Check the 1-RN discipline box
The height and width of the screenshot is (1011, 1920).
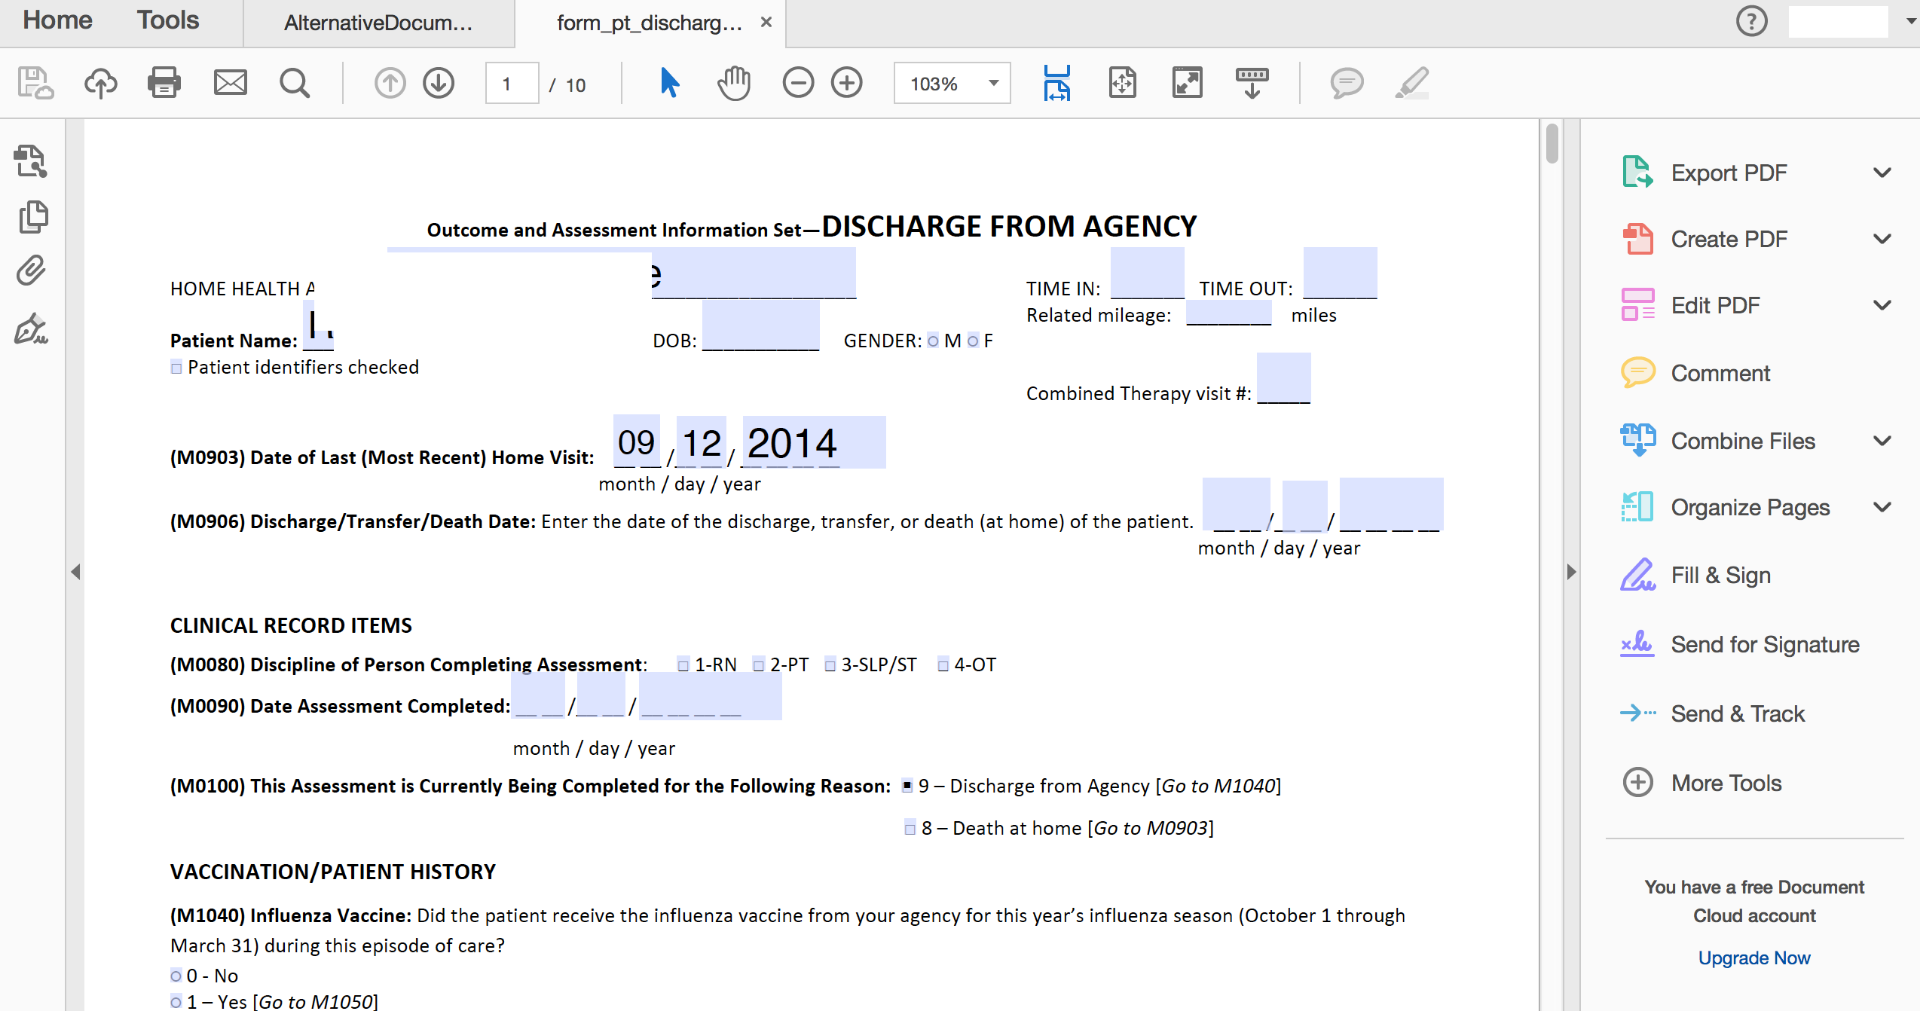coord(684,665)
